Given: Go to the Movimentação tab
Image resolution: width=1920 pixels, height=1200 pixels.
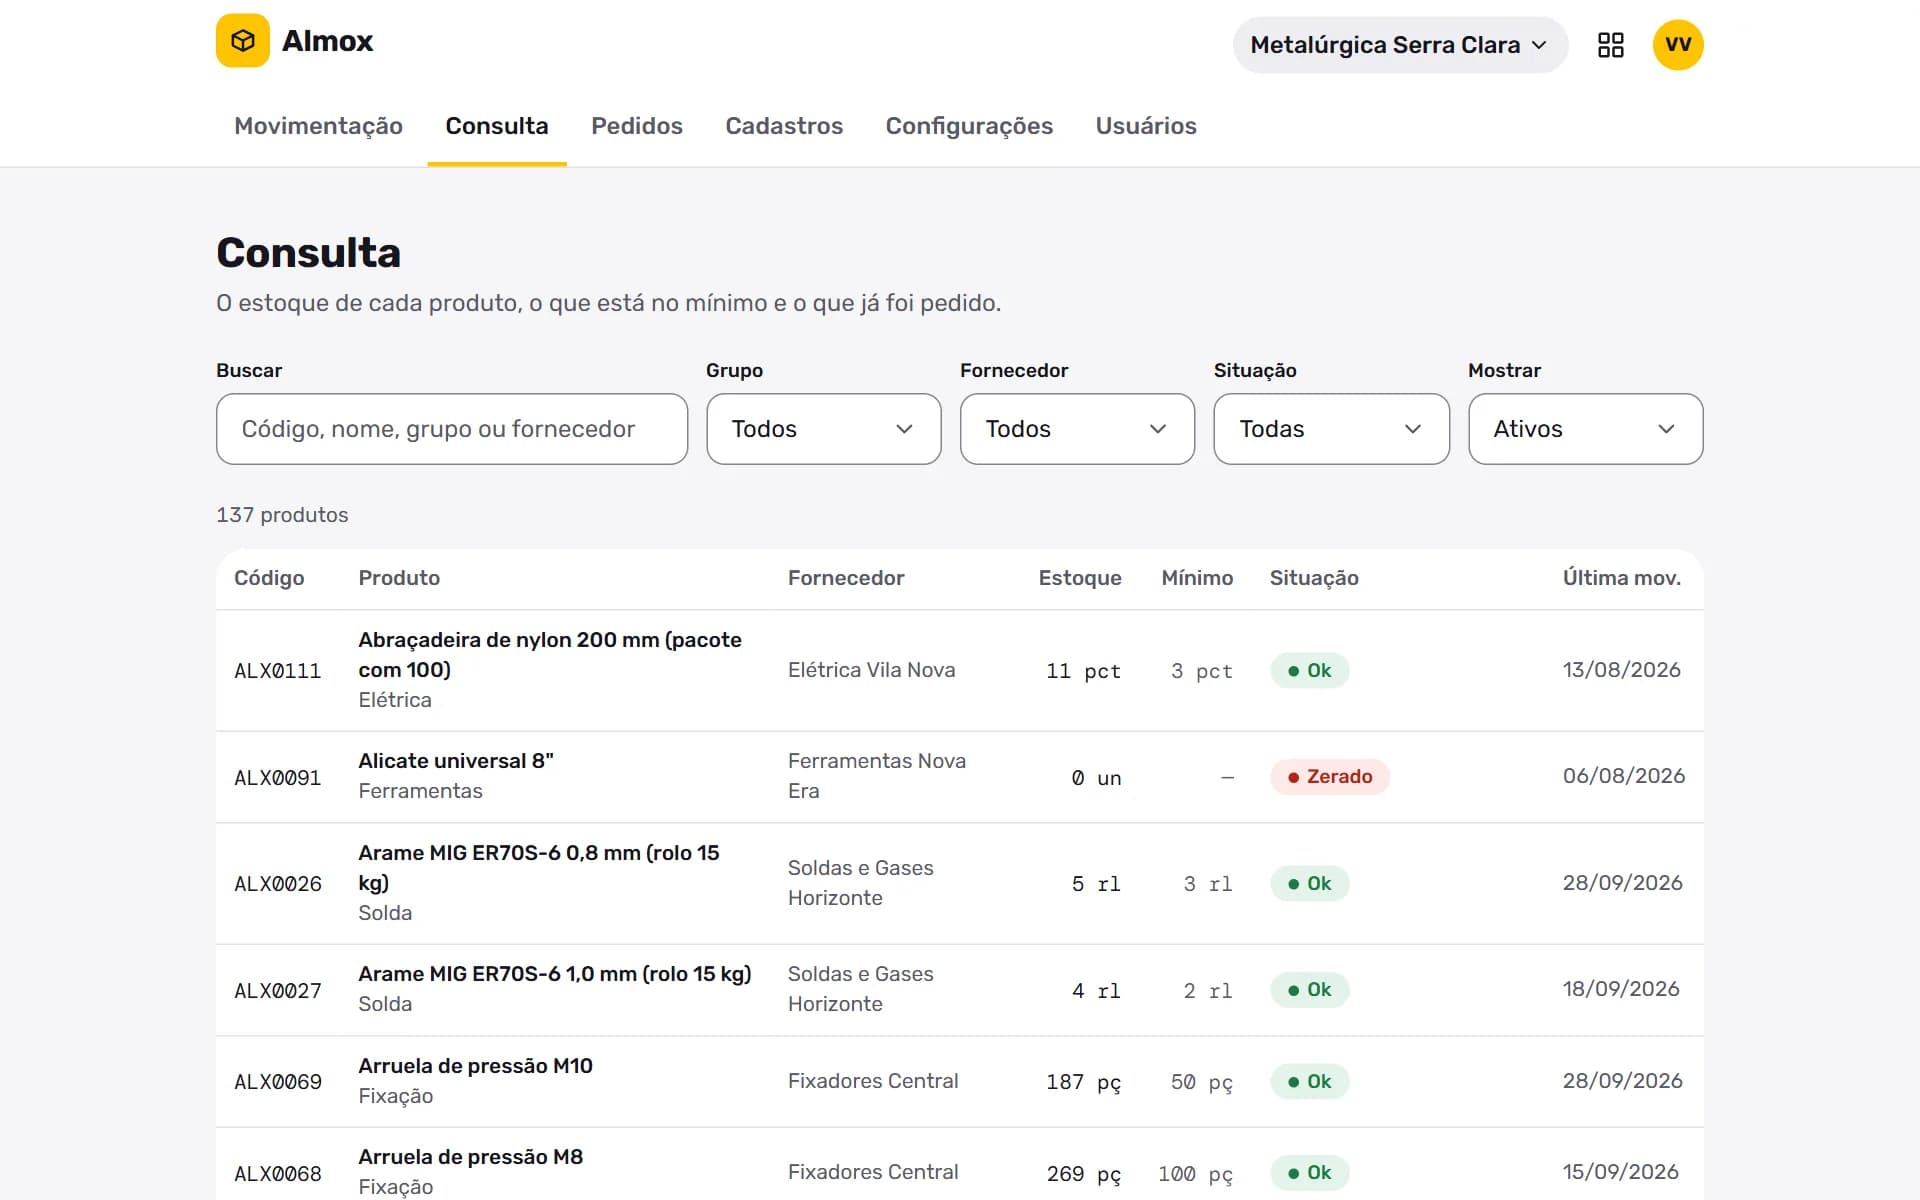Looking at the screenshot, I should click(x=318, y=126).
